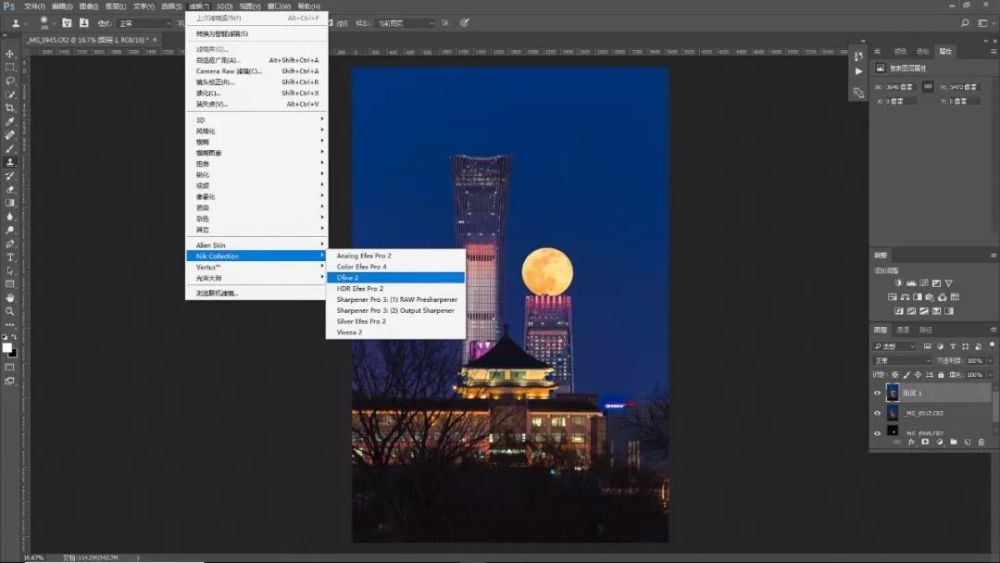The image size is (1000, 563).
Task: Select the History Brush tool
Action: point(10,176)
